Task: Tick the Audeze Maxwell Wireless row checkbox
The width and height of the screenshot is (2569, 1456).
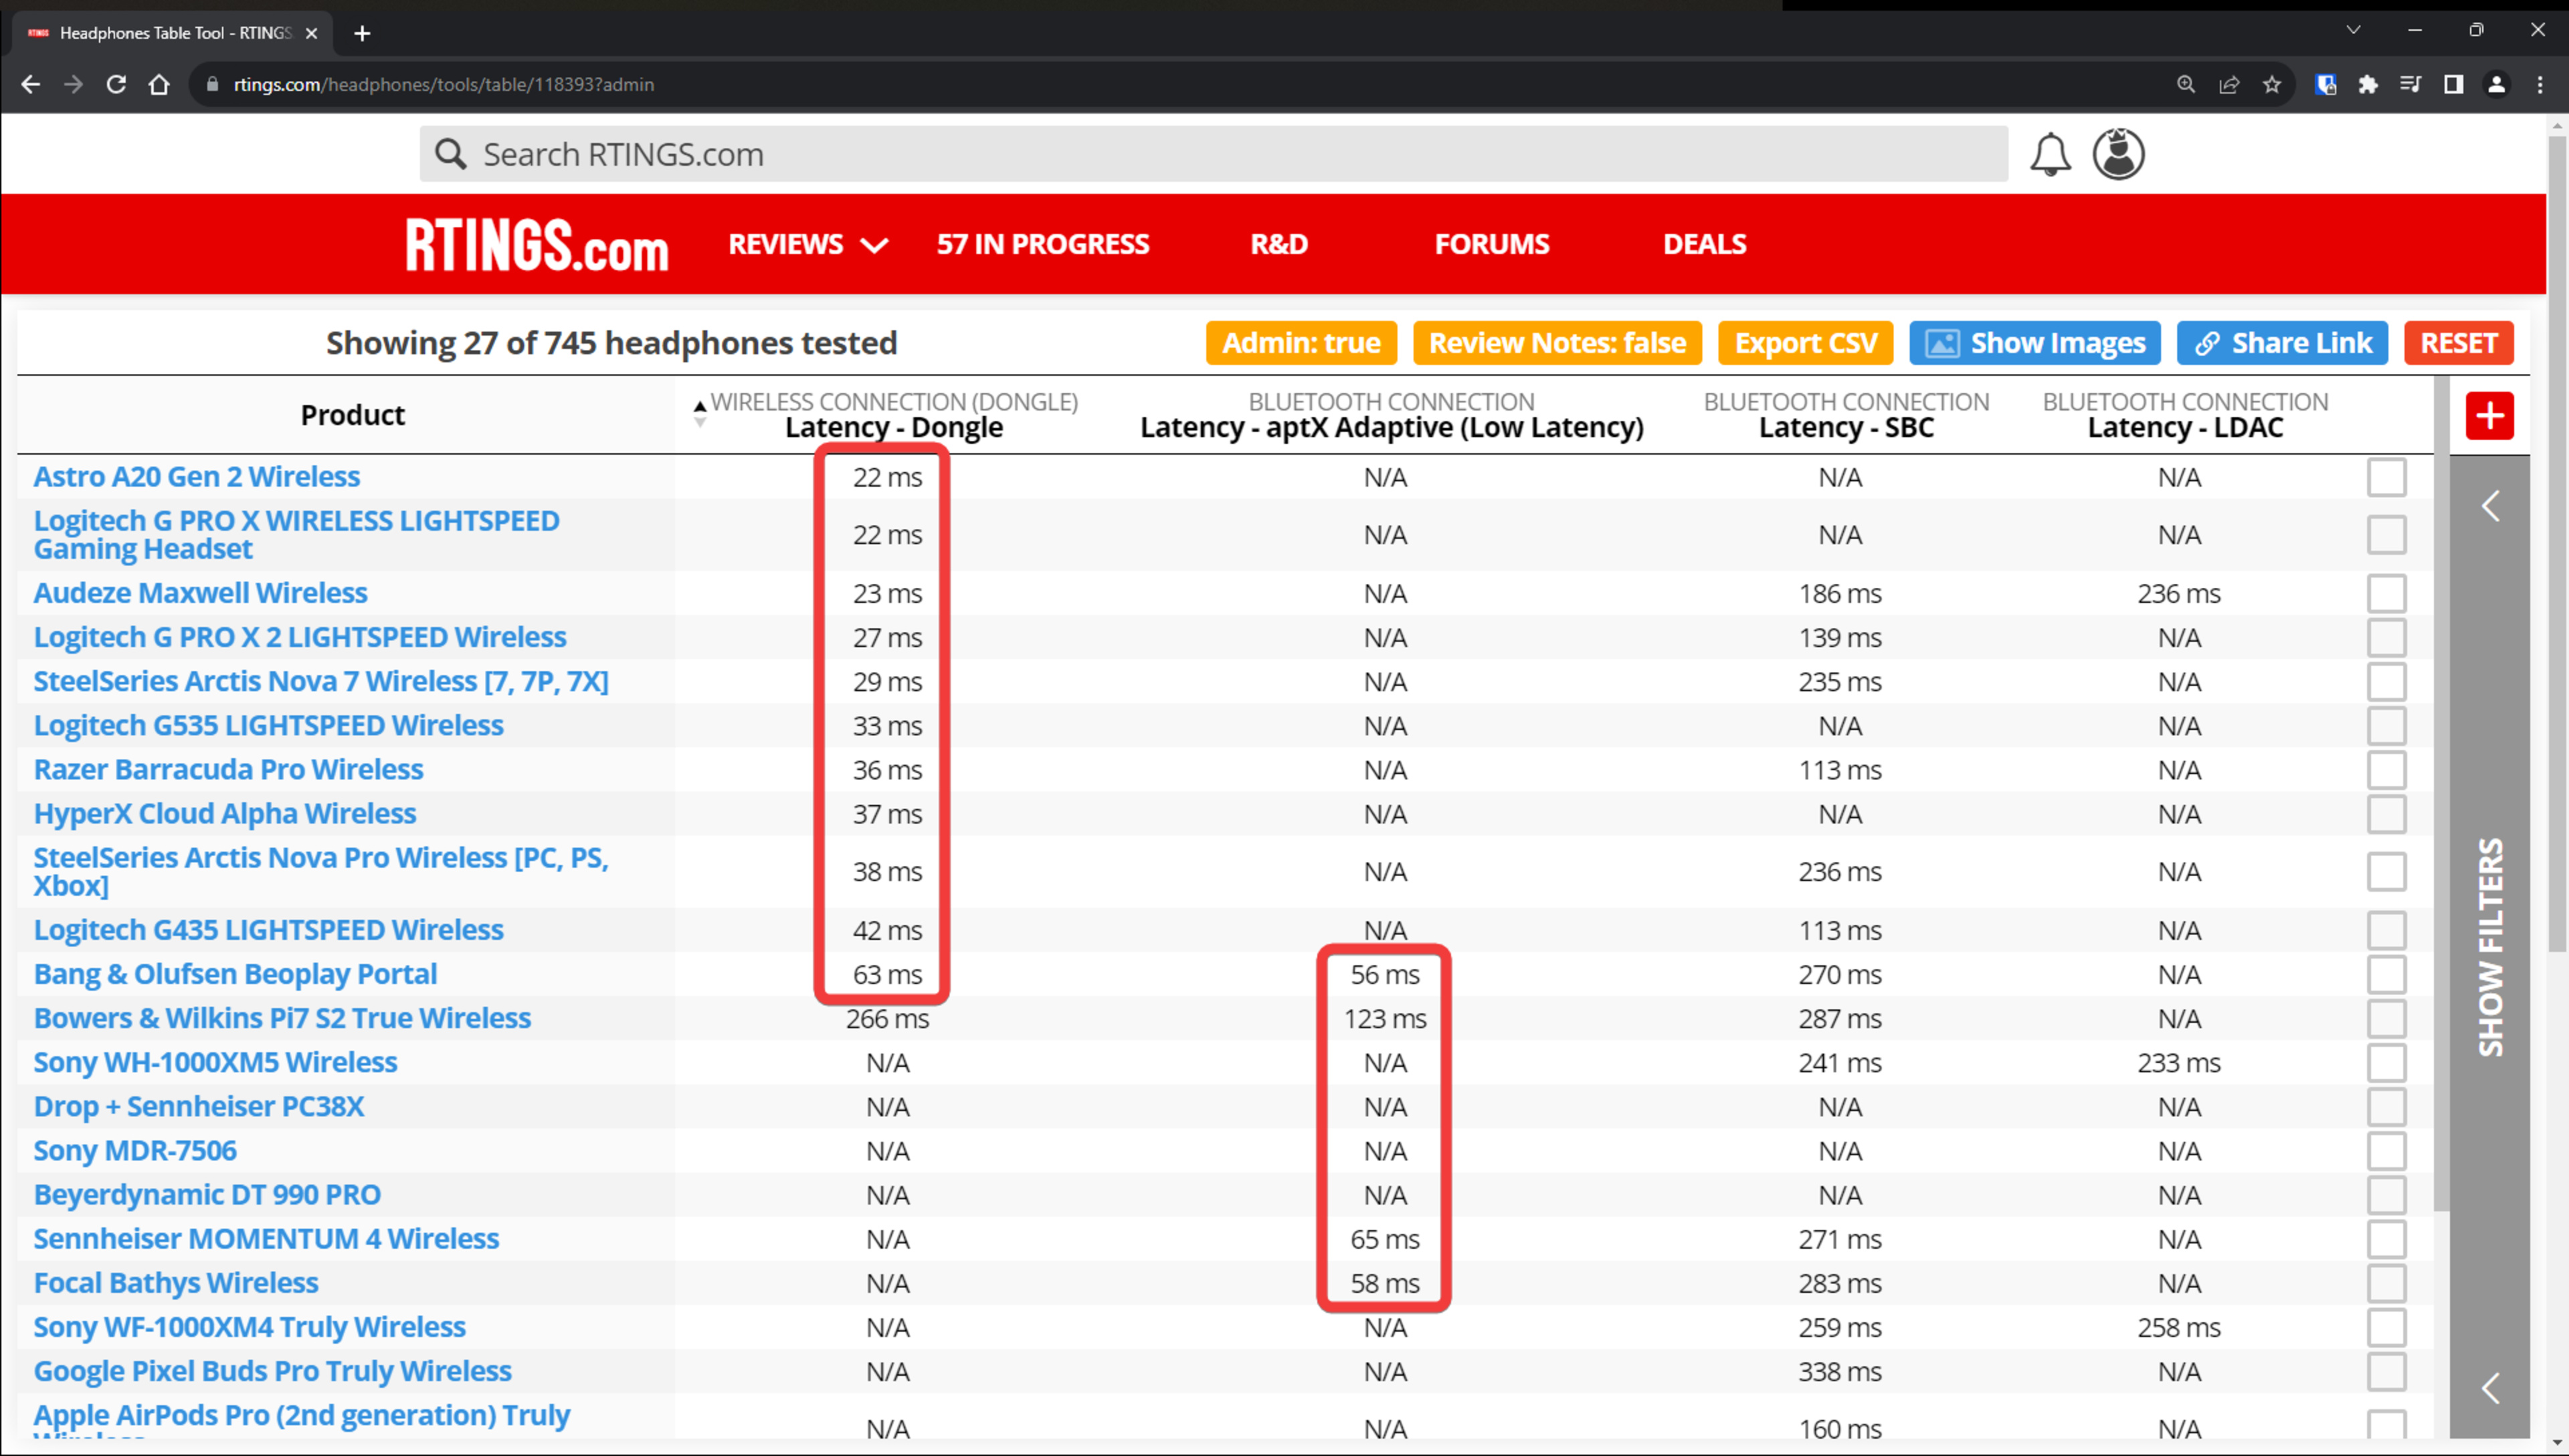Action: coord(2386,593)
